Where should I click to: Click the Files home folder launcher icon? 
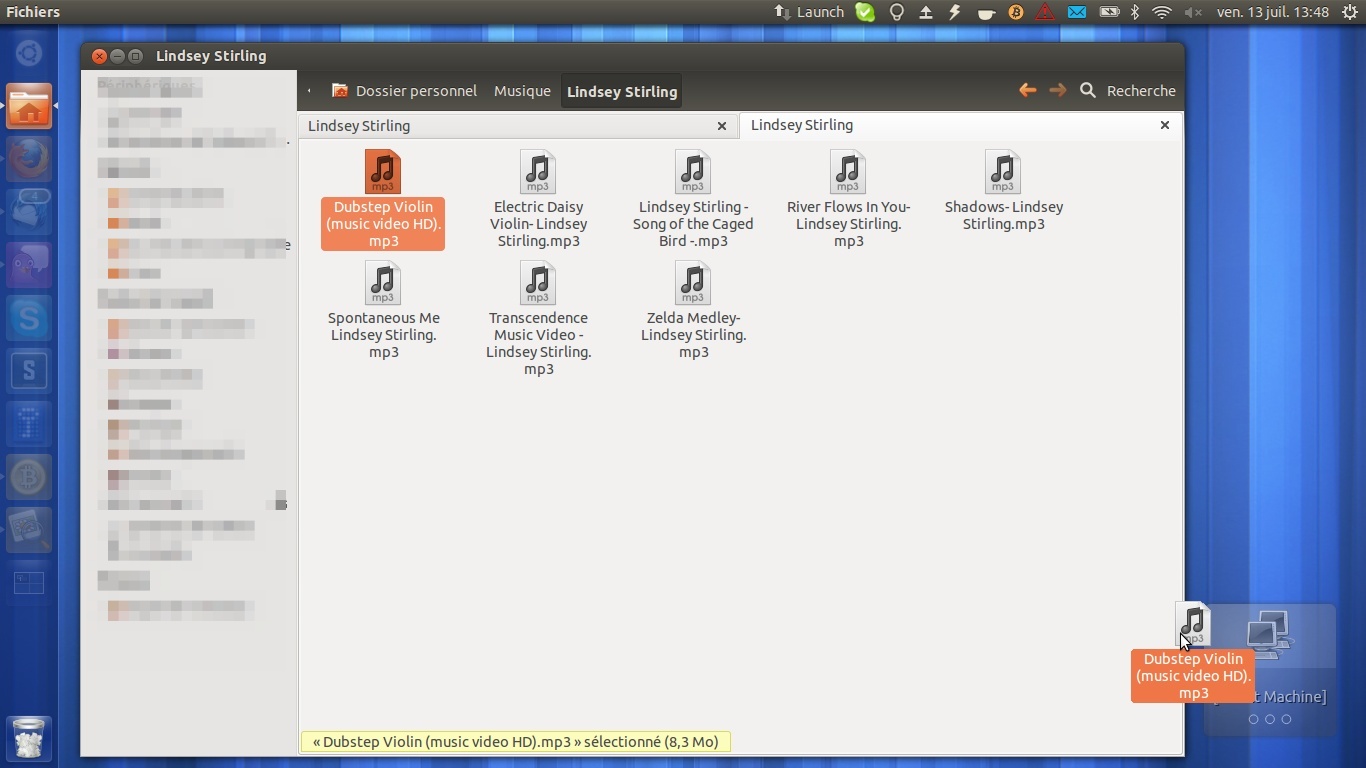[x=29, y=107]
